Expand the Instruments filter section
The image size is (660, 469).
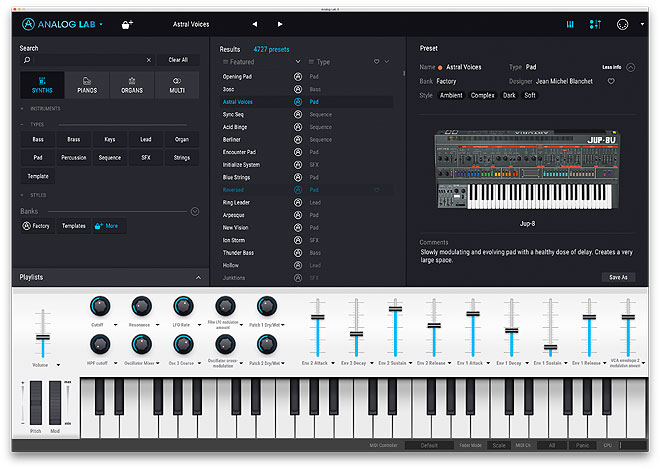24,108
